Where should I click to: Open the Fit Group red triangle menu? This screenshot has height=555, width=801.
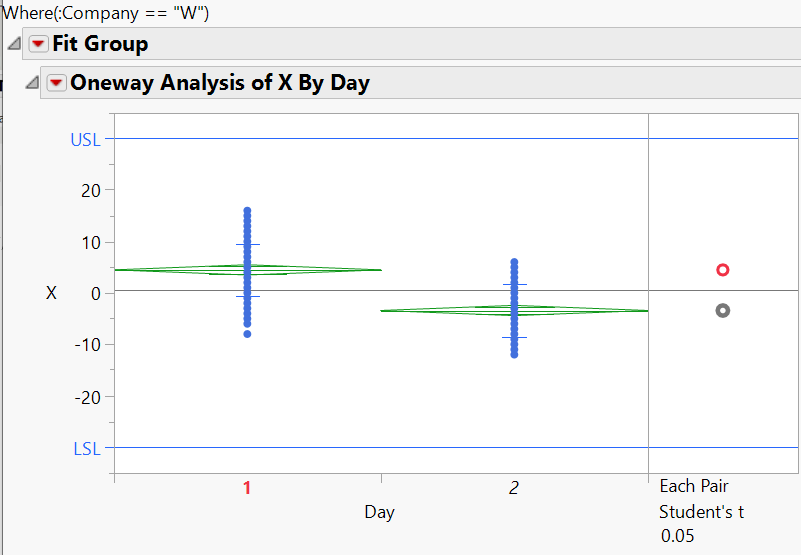pos(38,44)
